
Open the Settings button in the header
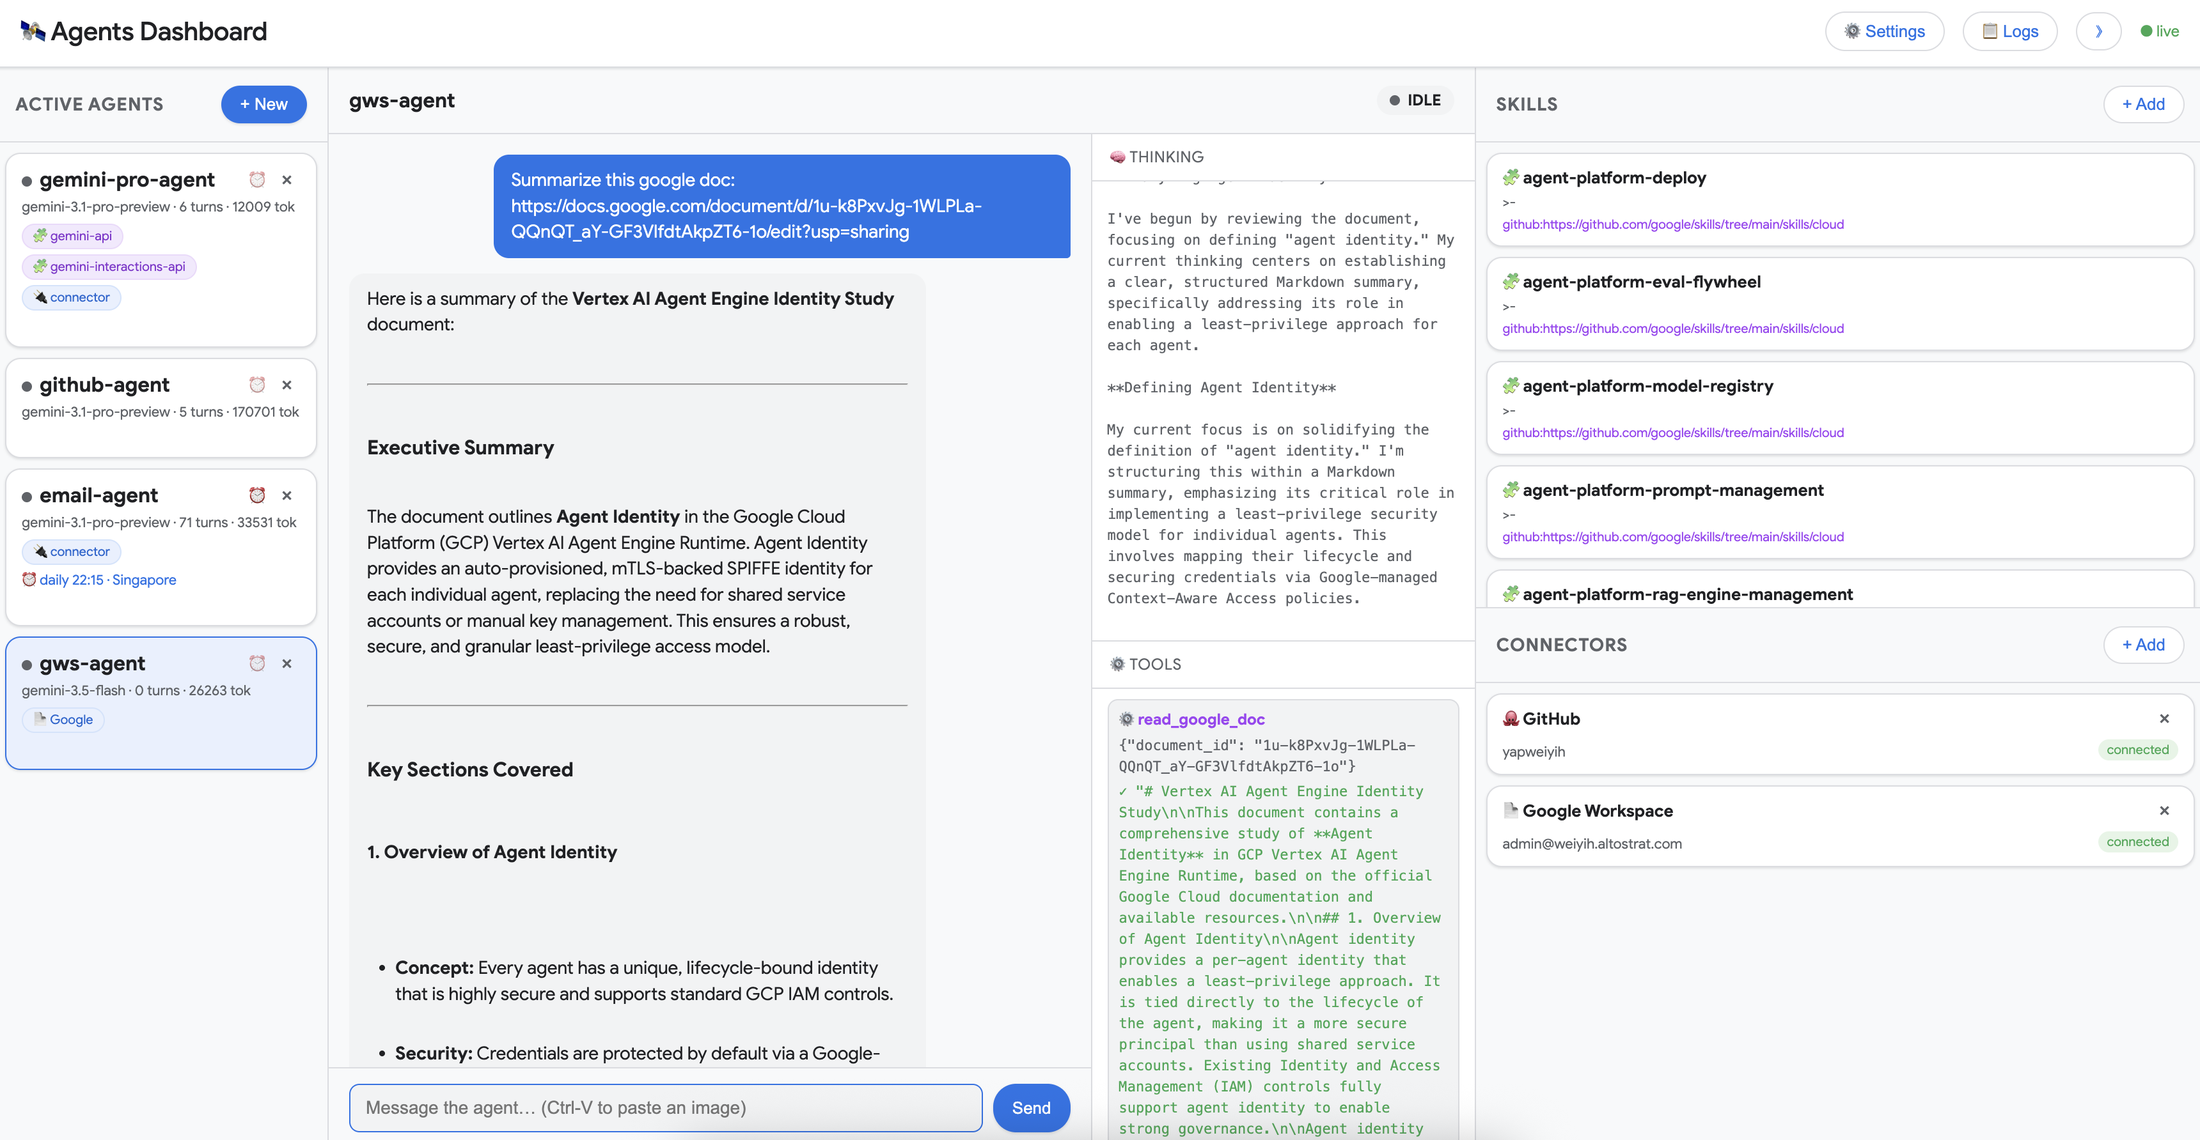point(1884,31)
